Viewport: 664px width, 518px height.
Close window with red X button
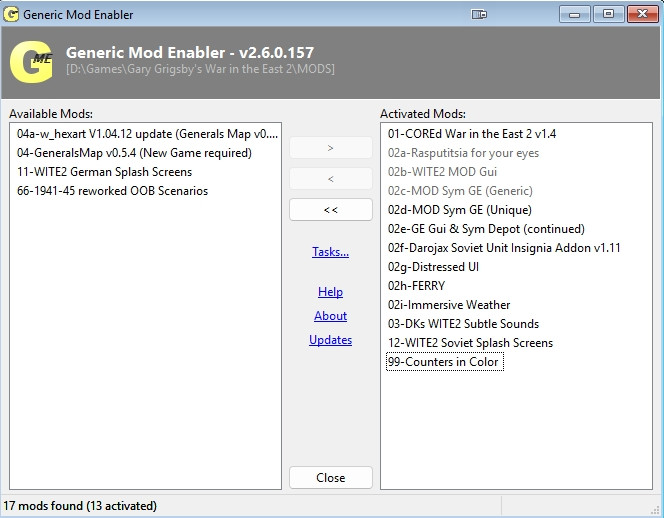(x=642, y=14)
